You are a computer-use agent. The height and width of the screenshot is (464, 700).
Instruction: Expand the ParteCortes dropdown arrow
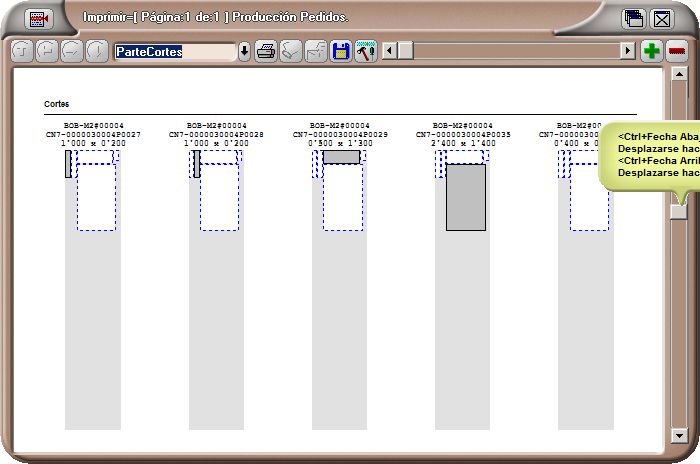tap(245, 51)
